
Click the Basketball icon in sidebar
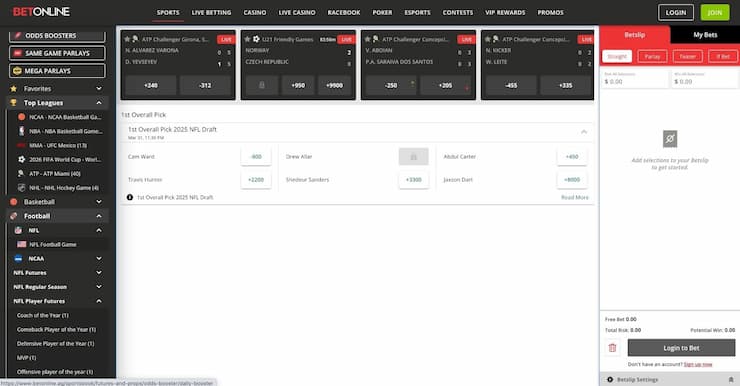click(14, 202)
